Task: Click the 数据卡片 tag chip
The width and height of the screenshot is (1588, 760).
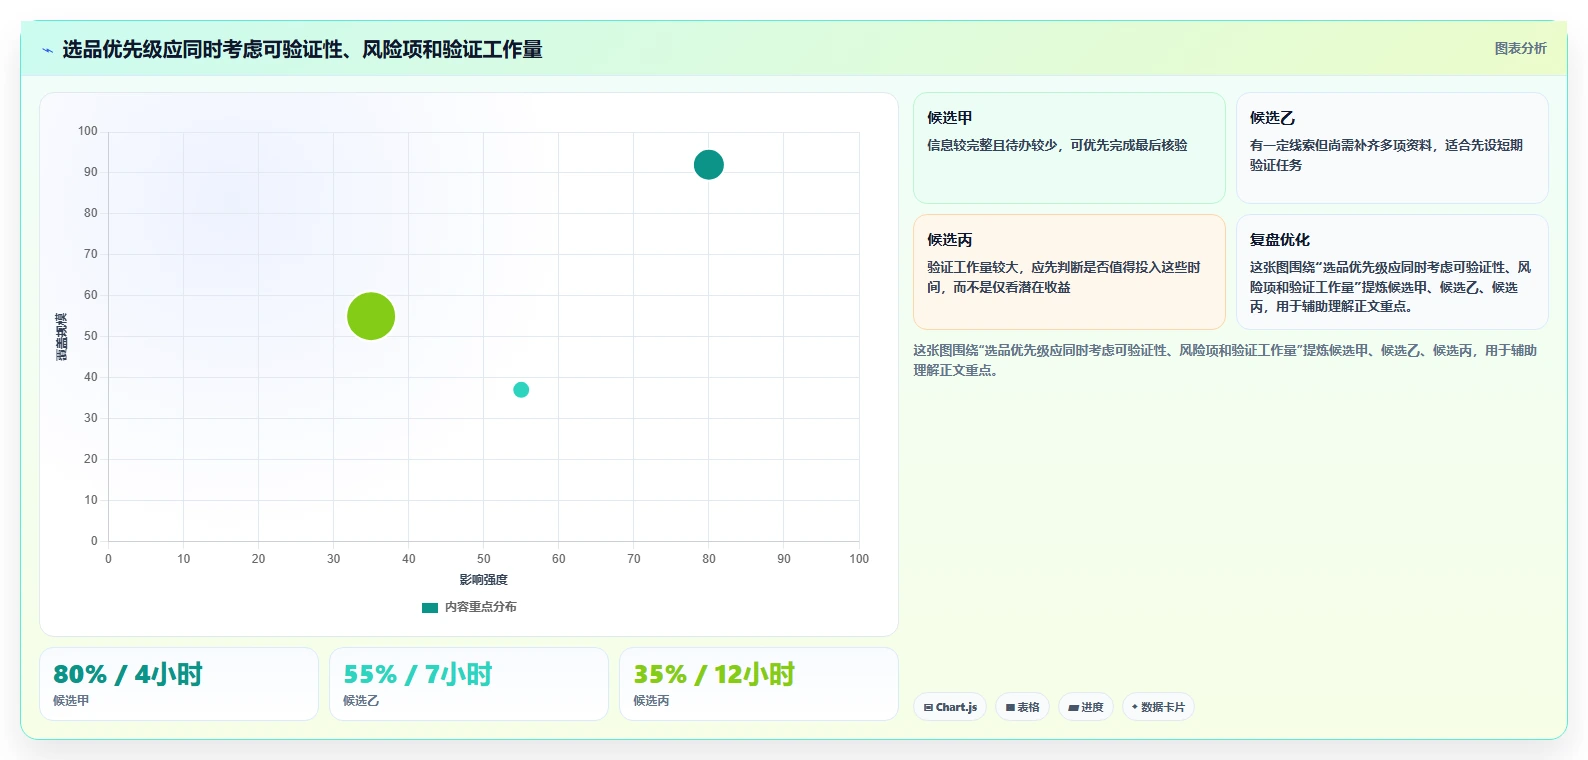Action: point(1158,707)
